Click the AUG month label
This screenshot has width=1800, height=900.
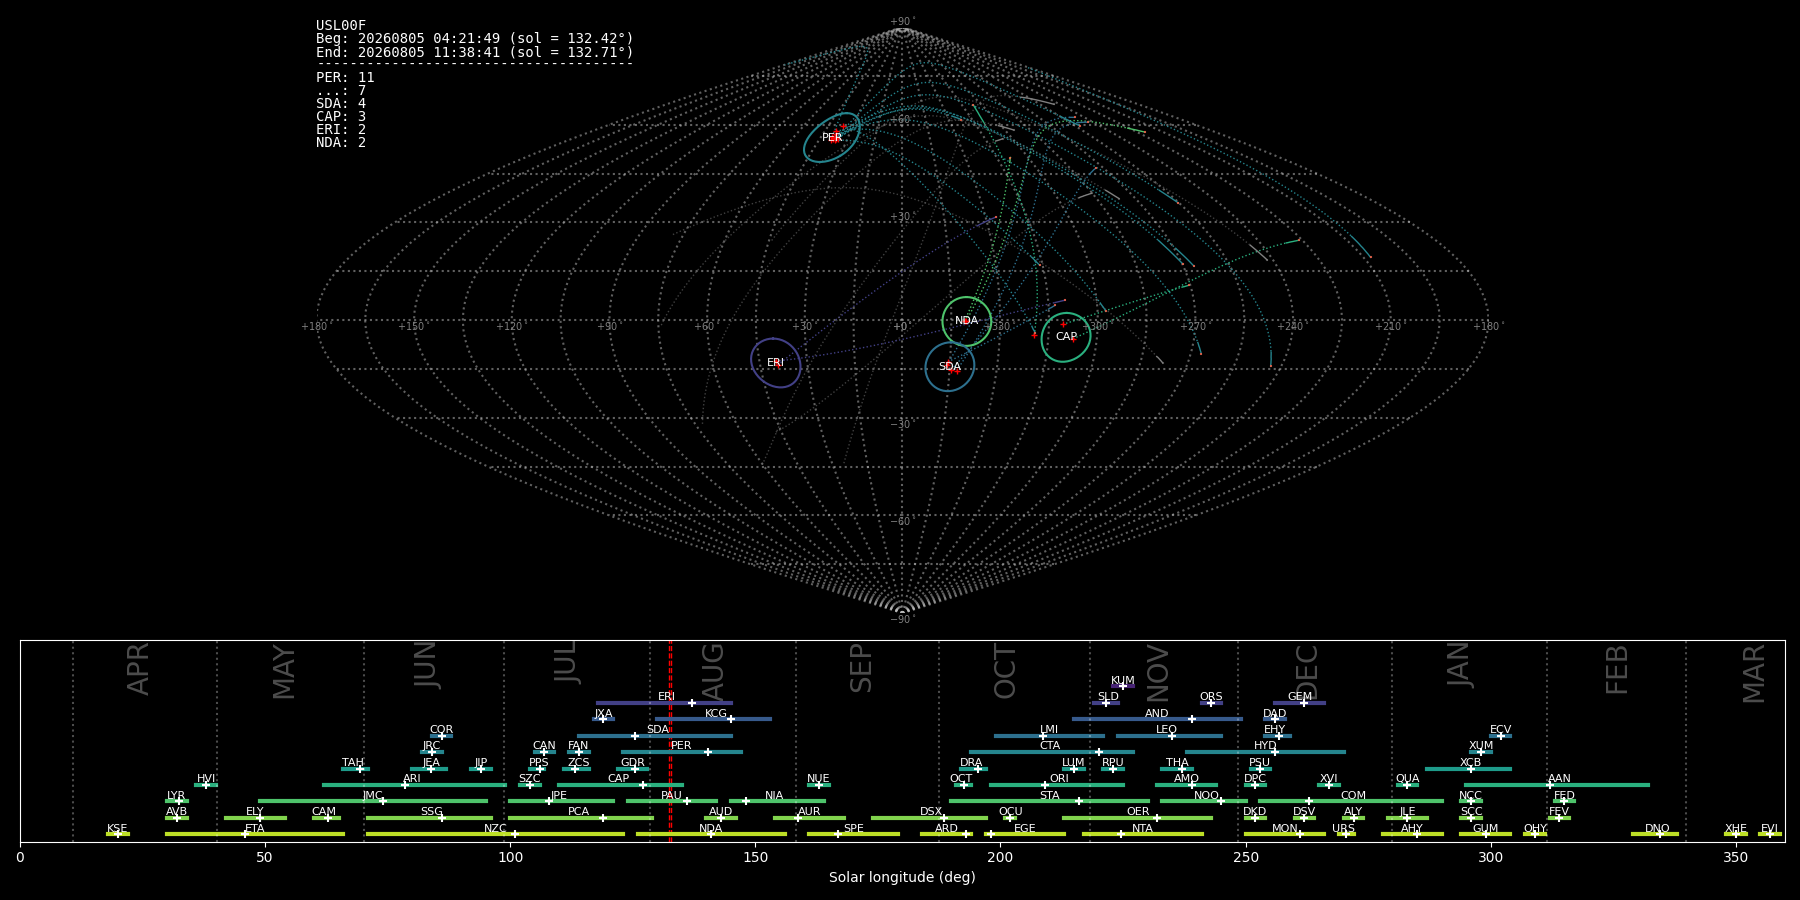713,670
